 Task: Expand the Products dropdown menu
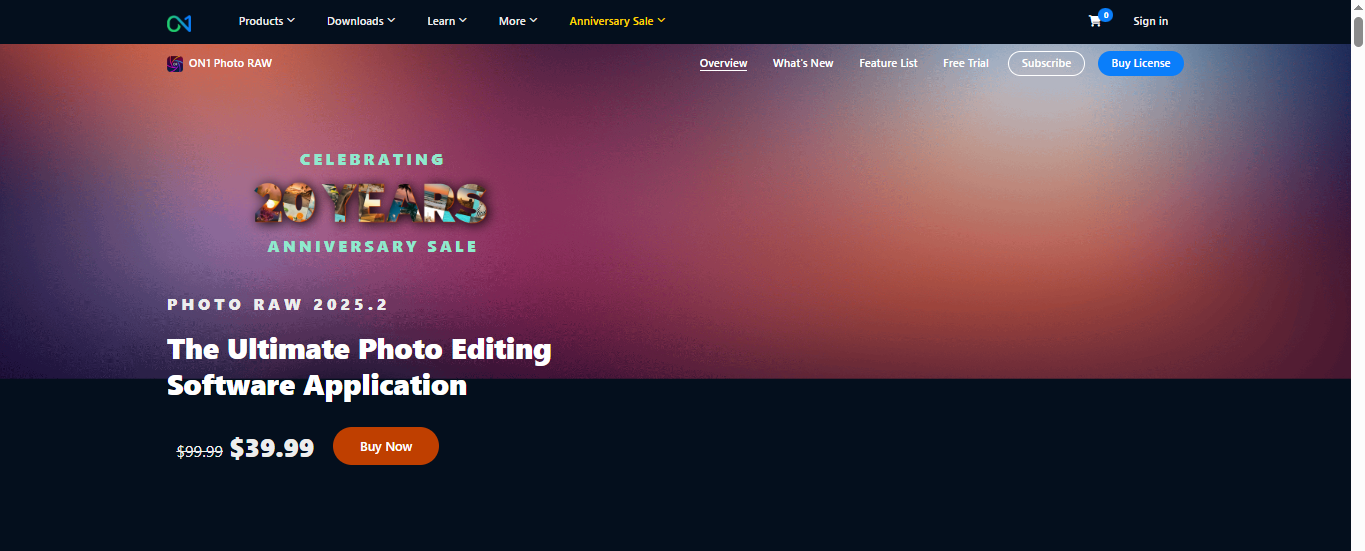click(x=267, y=21)
